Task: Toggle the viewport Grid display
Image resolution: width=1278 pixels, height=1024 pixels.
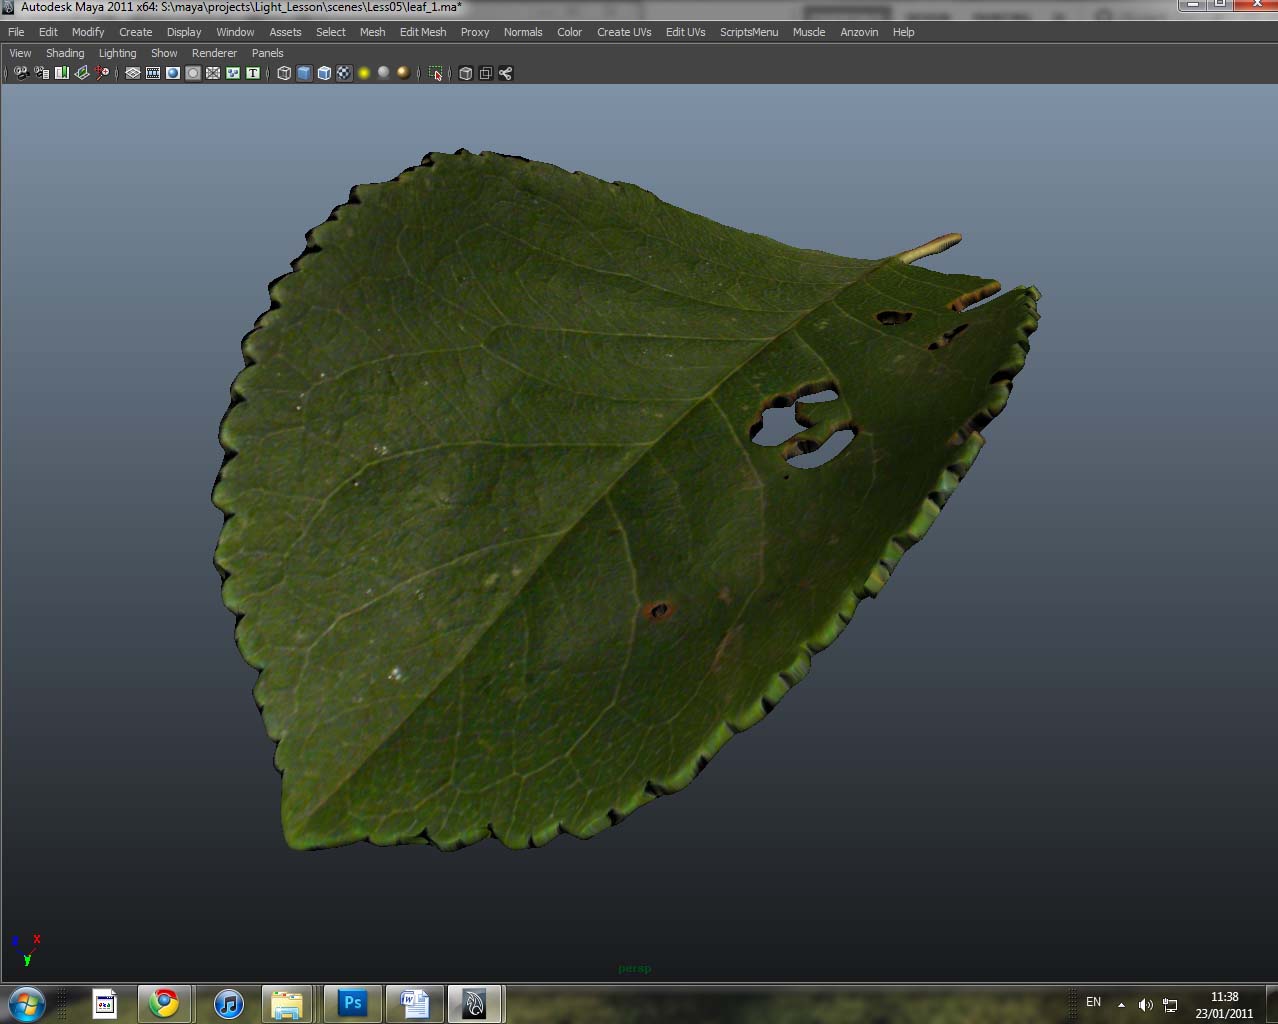Action: pos(132,73)
